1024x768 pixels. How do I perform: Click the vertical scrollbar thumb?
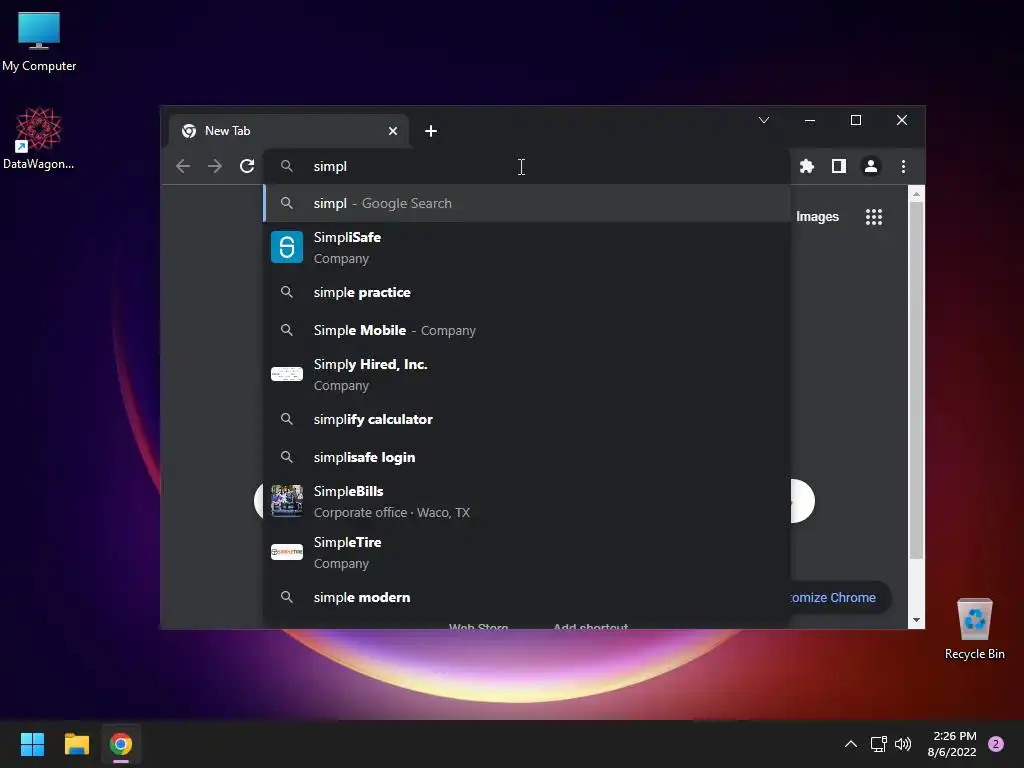pos(916,380)
